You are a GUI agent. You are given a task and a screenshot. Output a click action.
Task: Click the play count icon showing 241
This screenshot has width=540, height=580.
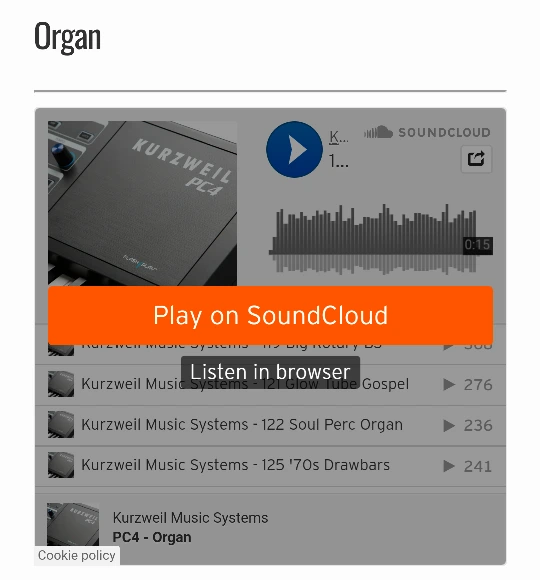click(449, 466)
